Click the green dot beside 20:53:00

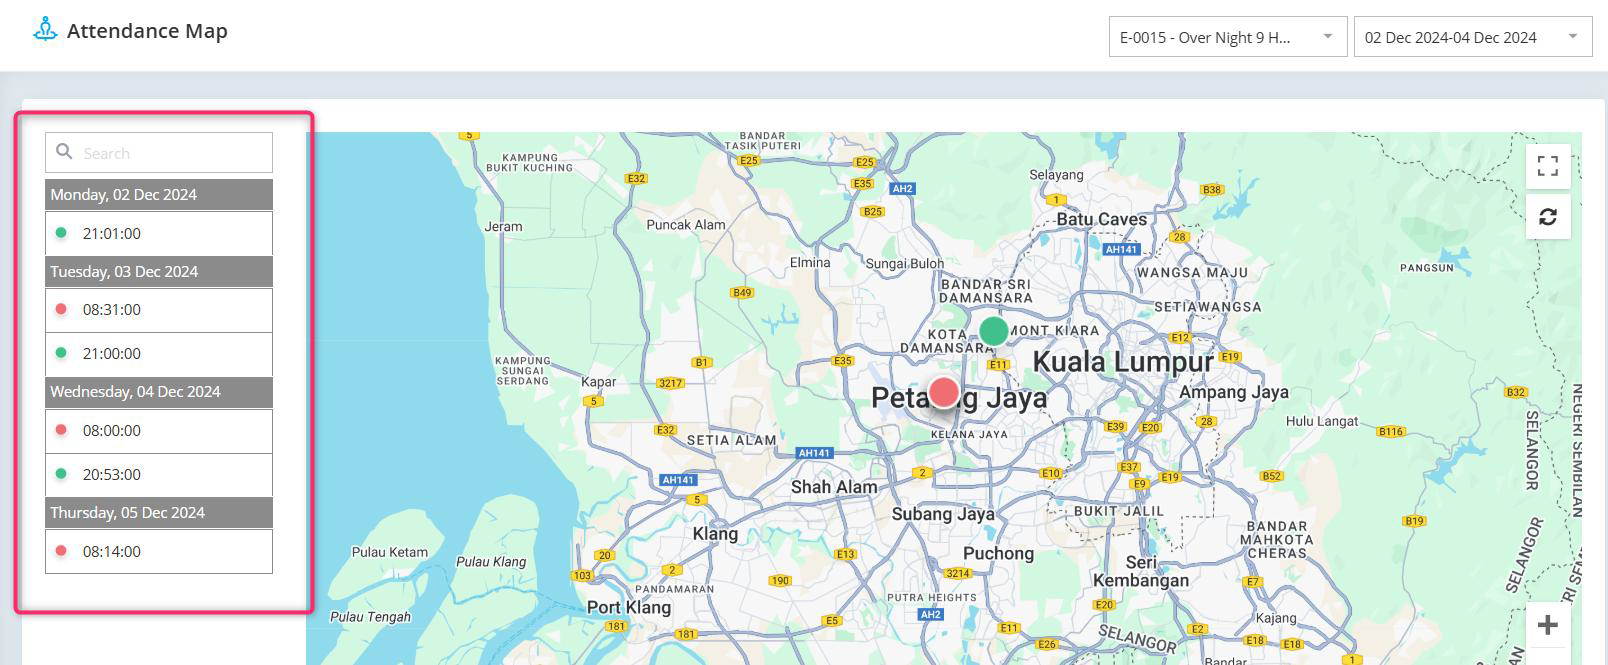[61, 474]
